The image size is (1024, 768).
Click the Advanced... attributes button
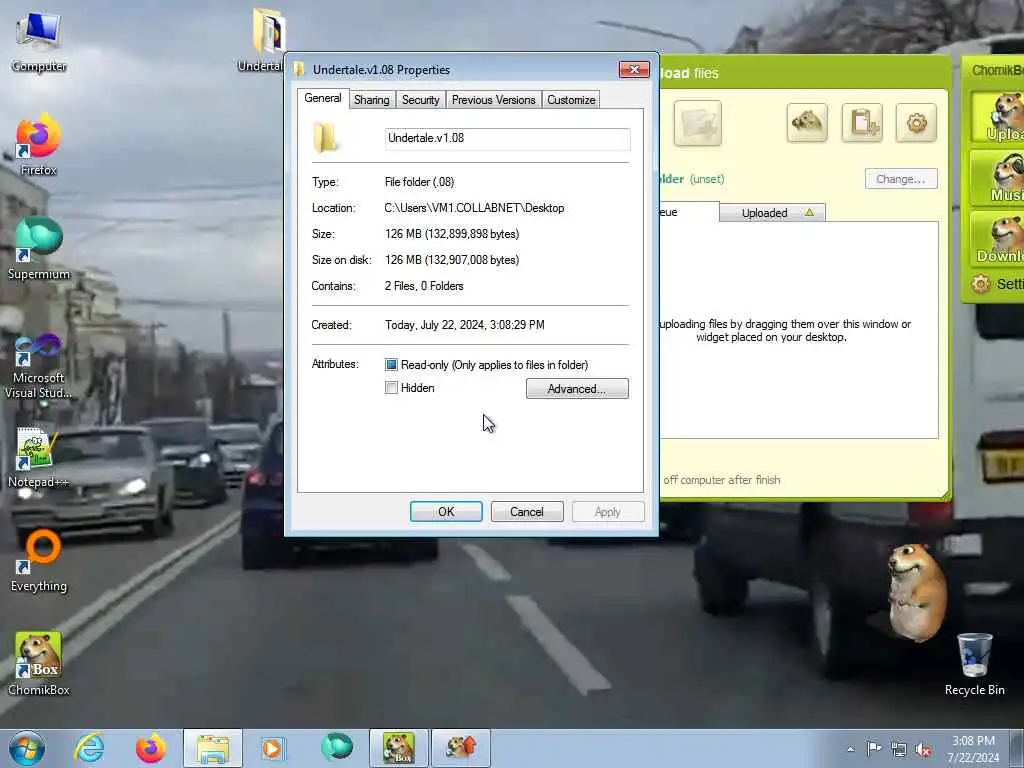(x=577, y=389)
